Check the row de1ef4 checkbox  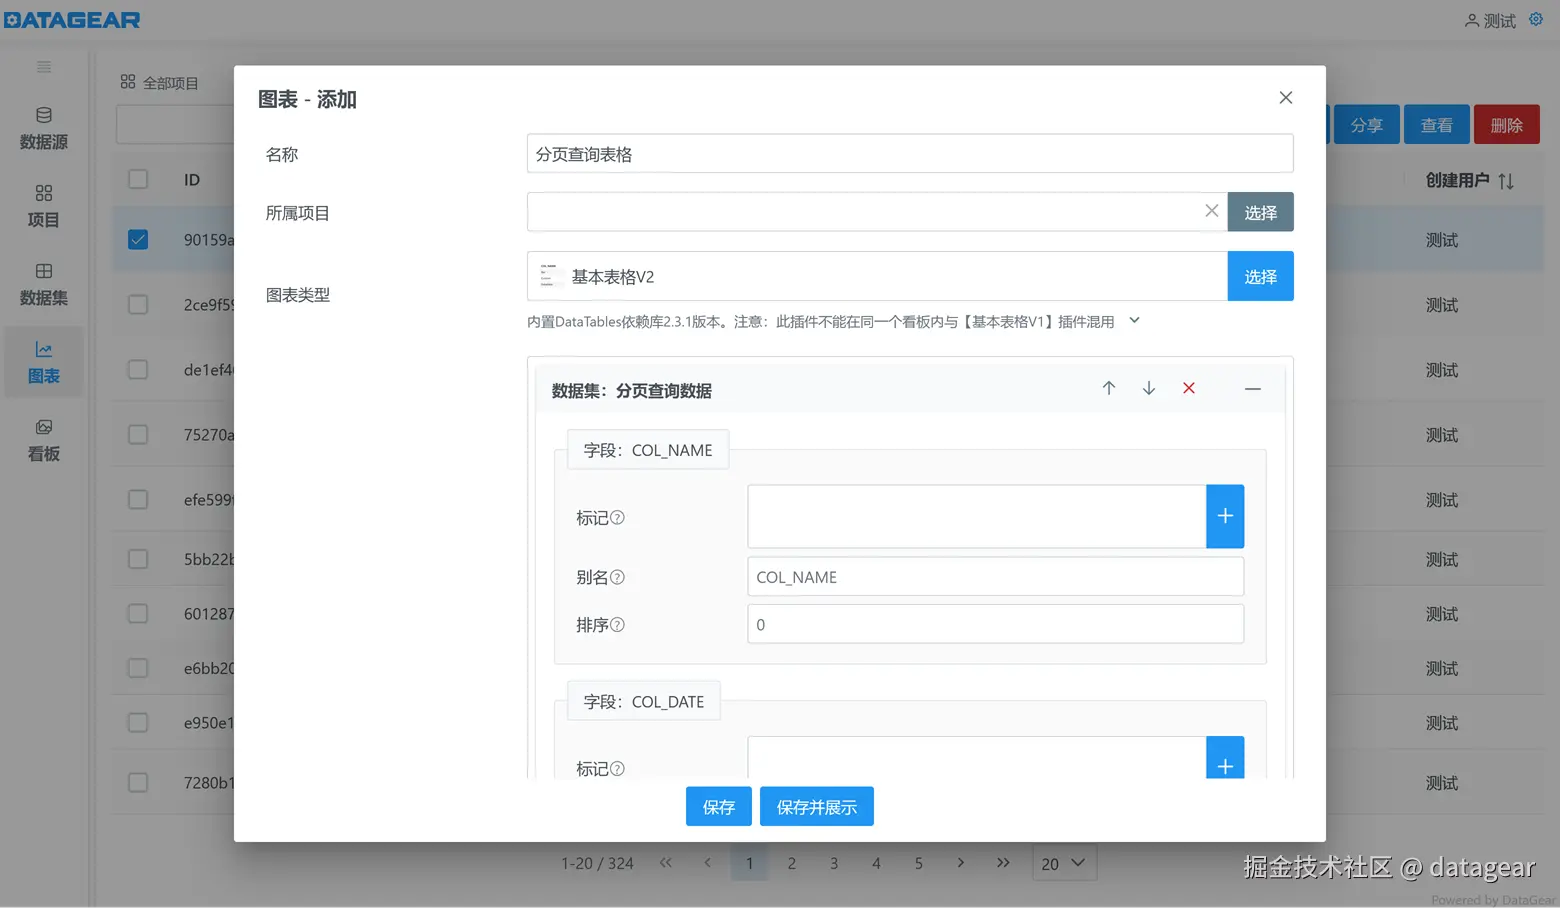[x=138, y=369]
